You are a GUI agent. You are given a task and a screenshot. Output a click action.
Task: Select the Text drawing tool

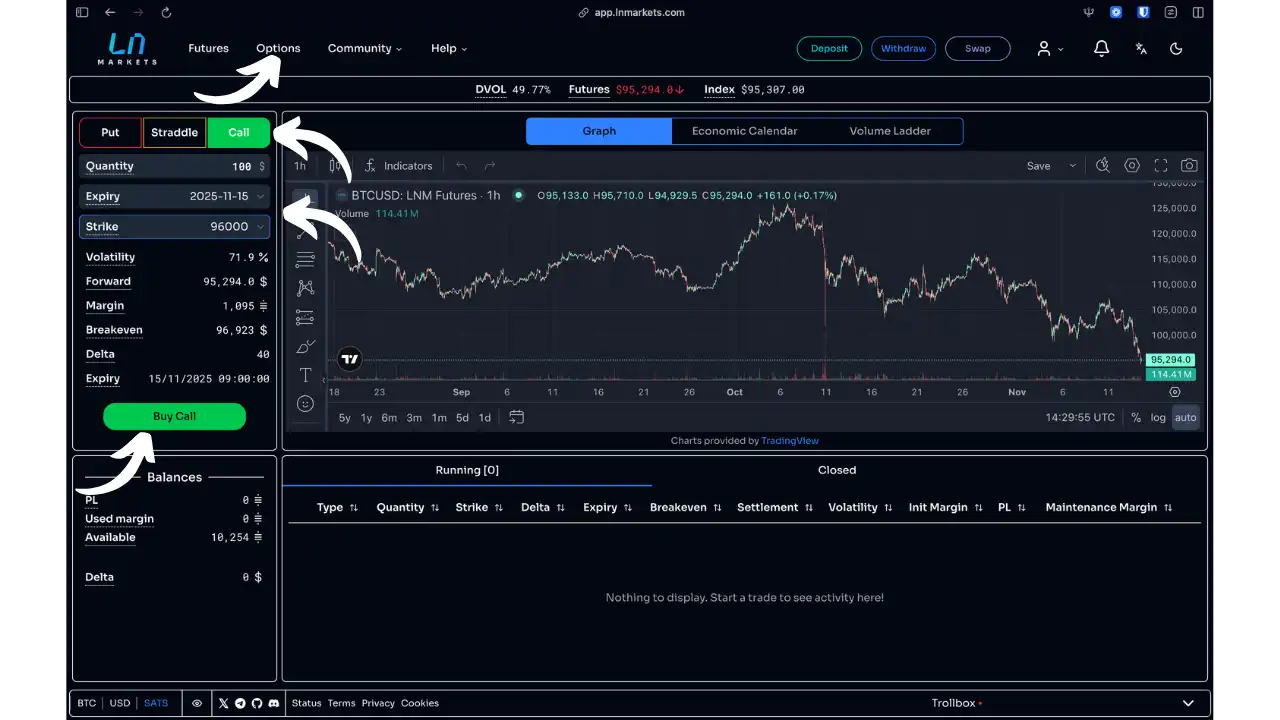click(306, 375)
